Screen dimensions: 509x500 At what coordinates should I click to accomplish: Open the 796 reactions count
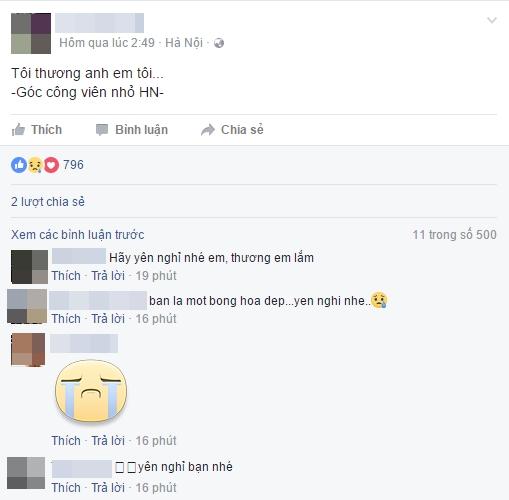[x=73, y=165]
